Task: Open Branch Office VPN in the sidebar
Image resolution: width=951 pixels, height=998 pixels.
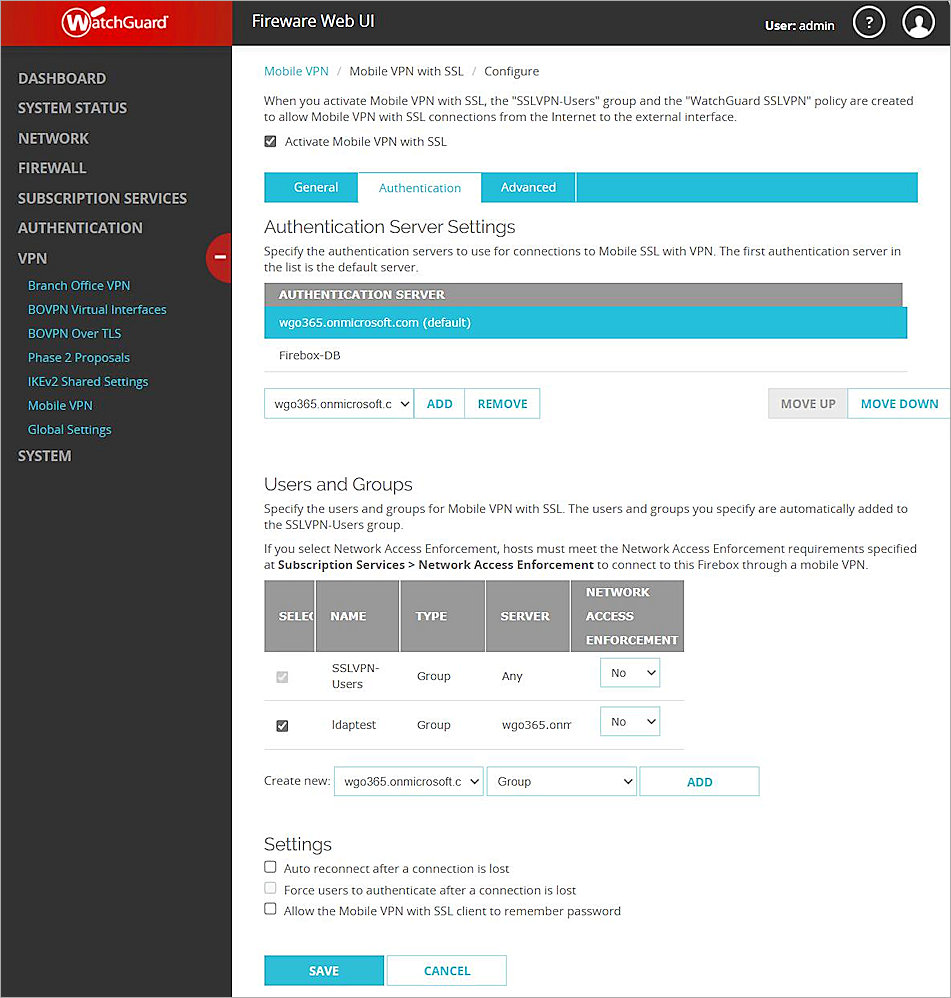Action: (78, 285)
